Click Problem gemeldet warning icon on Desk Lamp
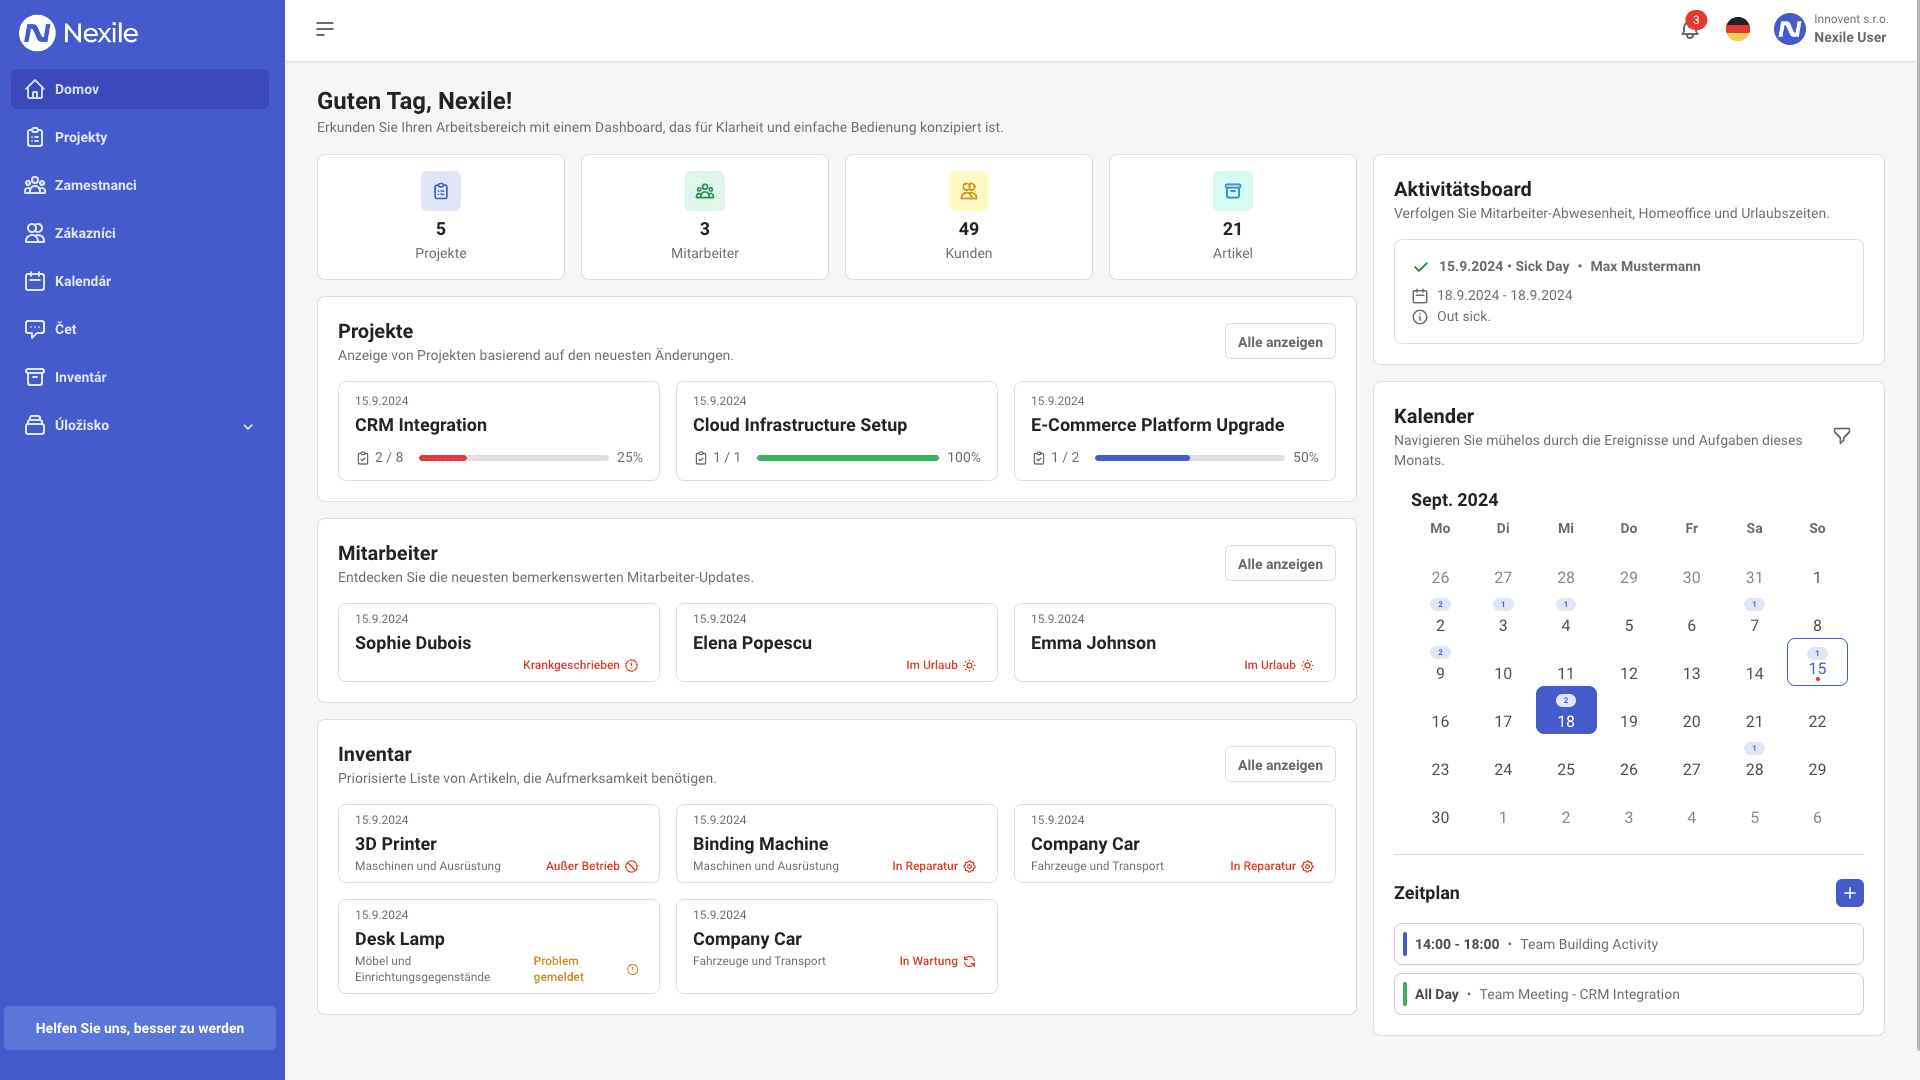Screen dimensions: 1920x1080 pyautogui.click(x=632, y=970)
